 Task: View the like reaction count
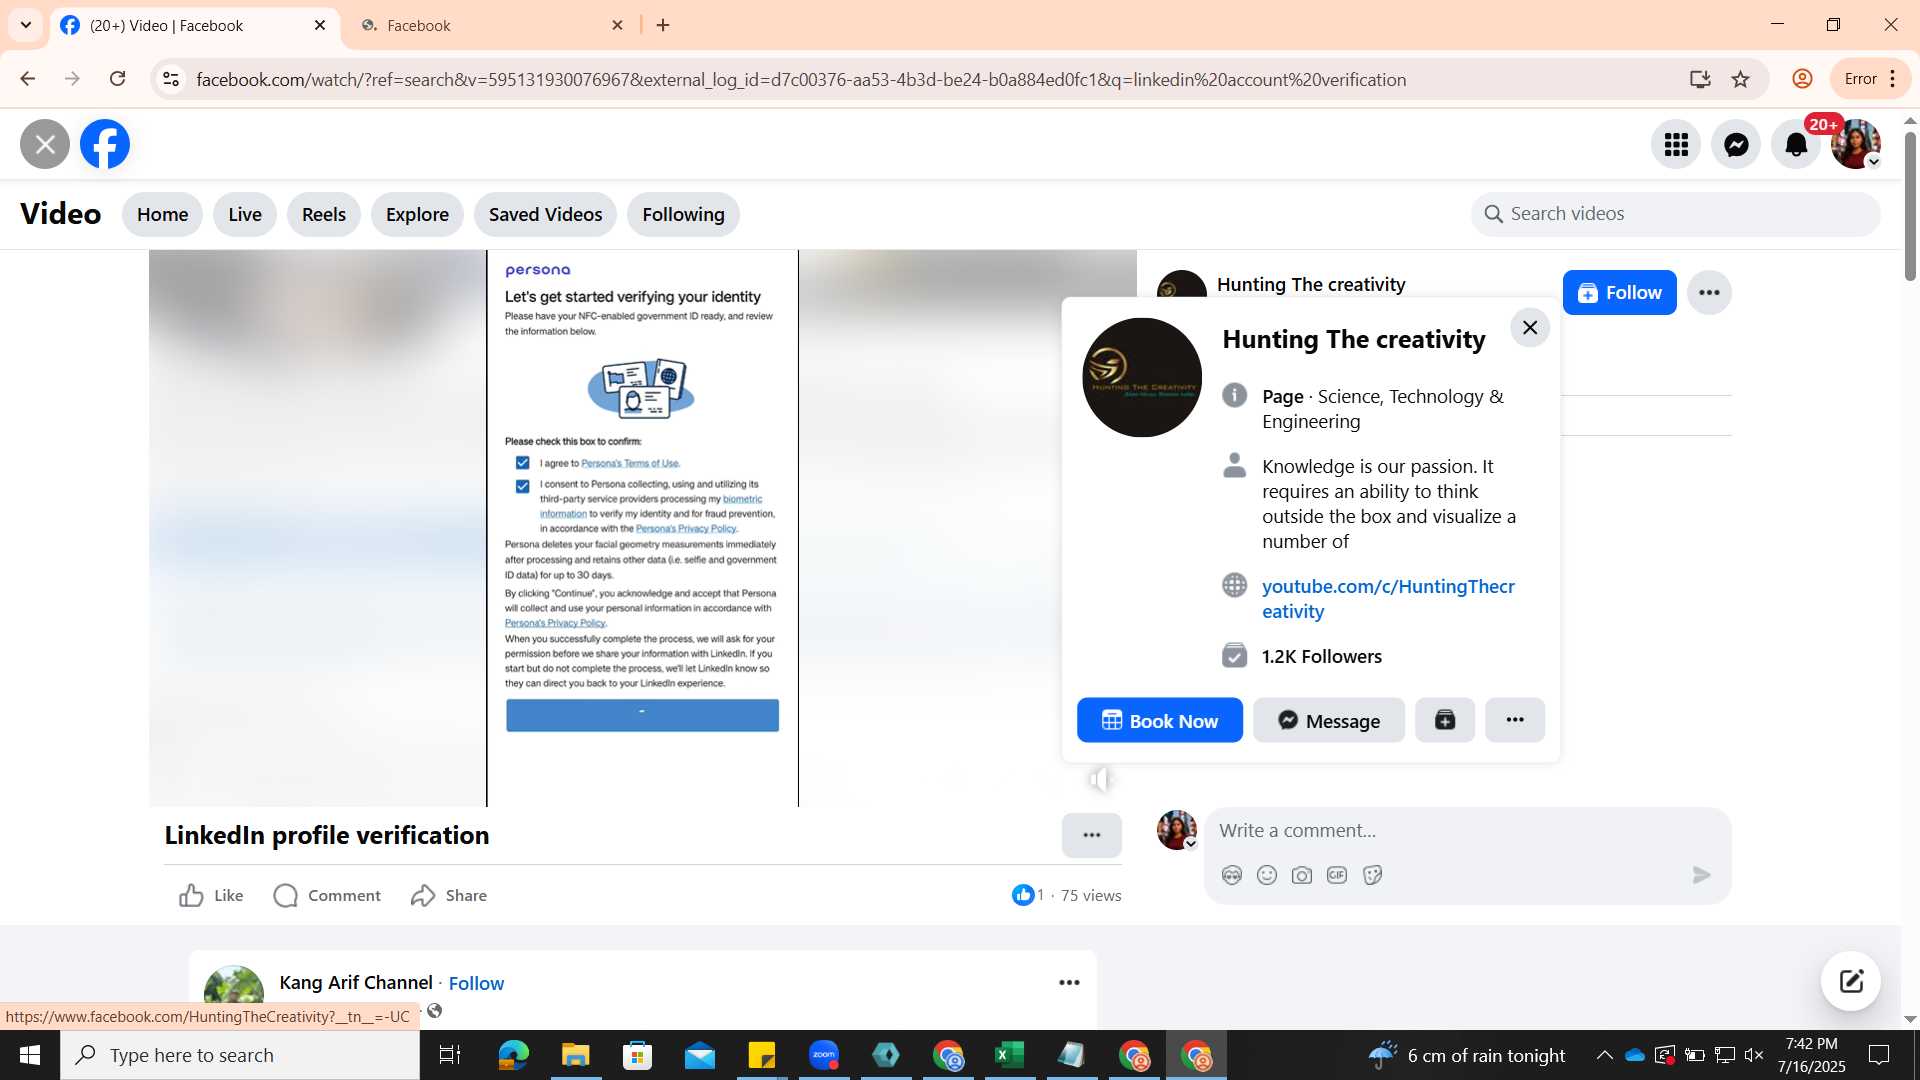click(1028, 895)
